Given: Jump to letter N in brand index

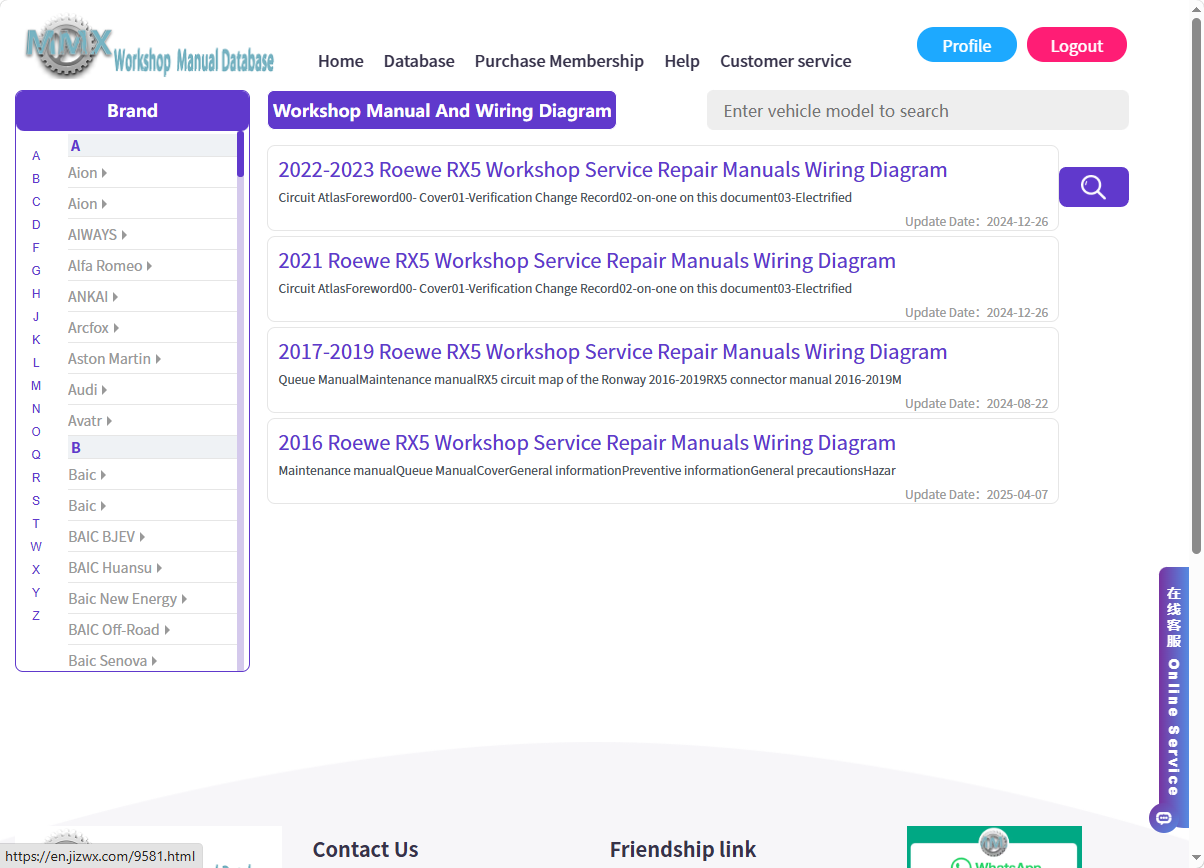Looking at the screenshot, I should coord(36,409).
